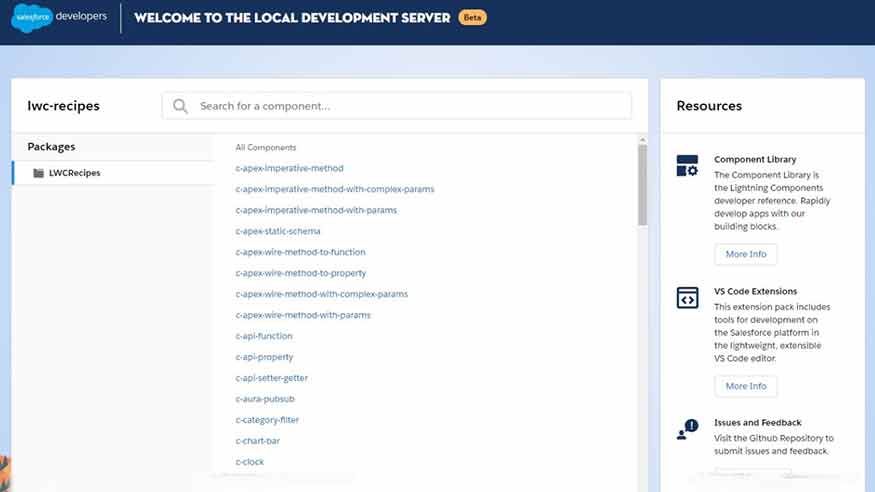Click the Issues and Feedback heading text

pos(757,423)
